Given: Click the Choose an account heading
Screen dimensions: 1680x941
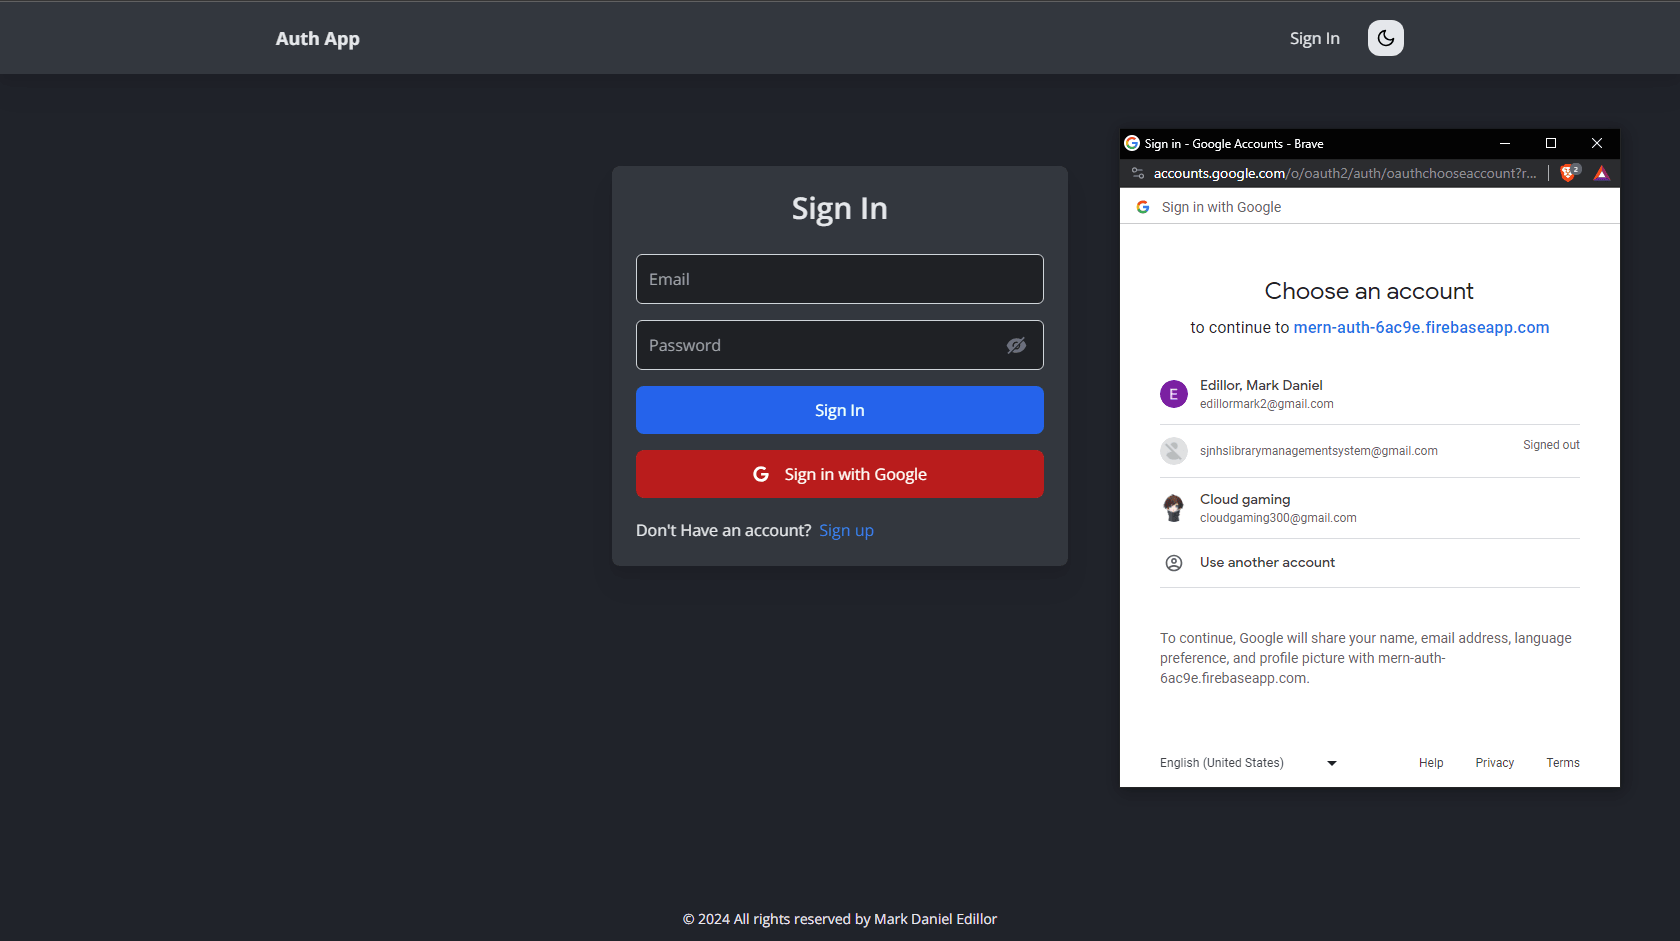Looking at the screenshot, I should point(1369,291).
